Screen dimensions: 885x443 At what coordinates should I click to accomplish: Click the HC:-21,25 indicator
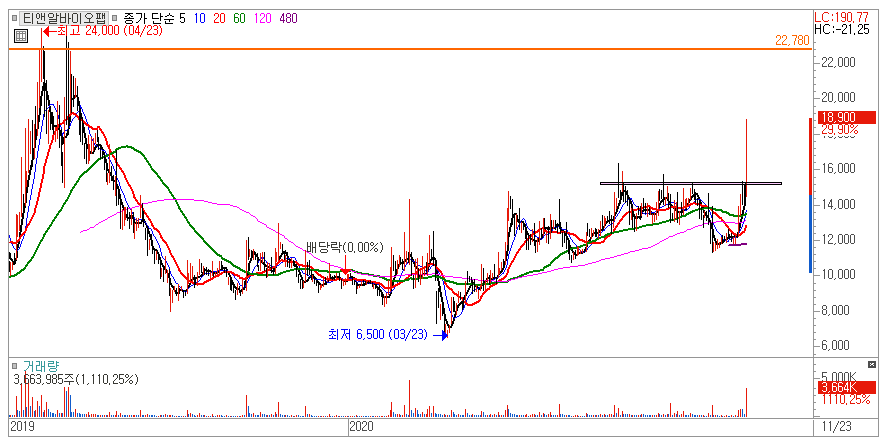[x=842, y=29]
